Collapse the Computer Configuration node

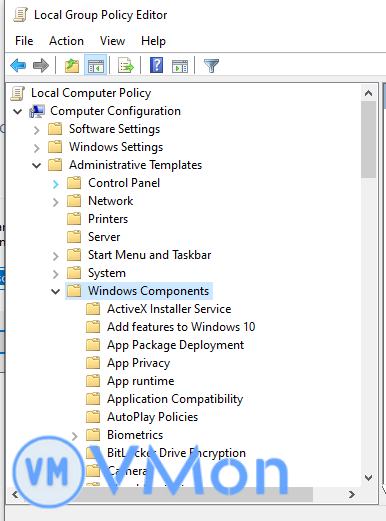(x=17, y=111)
